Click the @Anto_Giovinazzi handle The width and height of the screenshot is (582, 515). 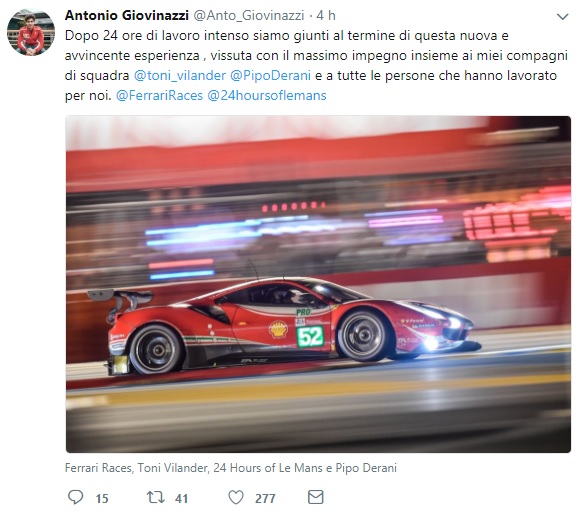tap(249, 16)
